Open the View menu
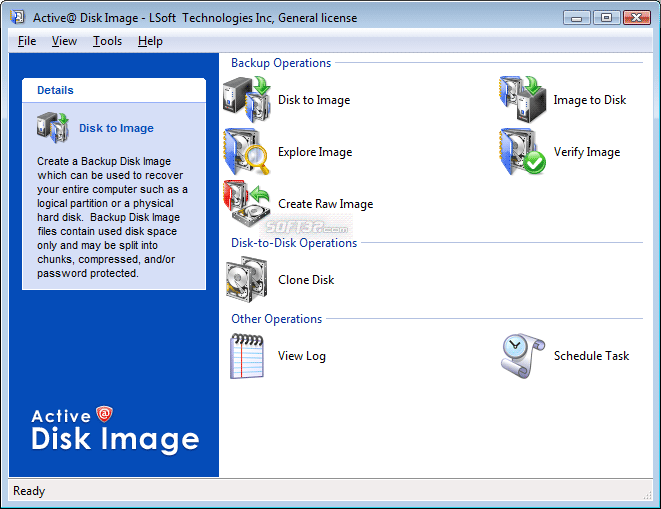Screen dimensions: 661x509 pos(64,41)
